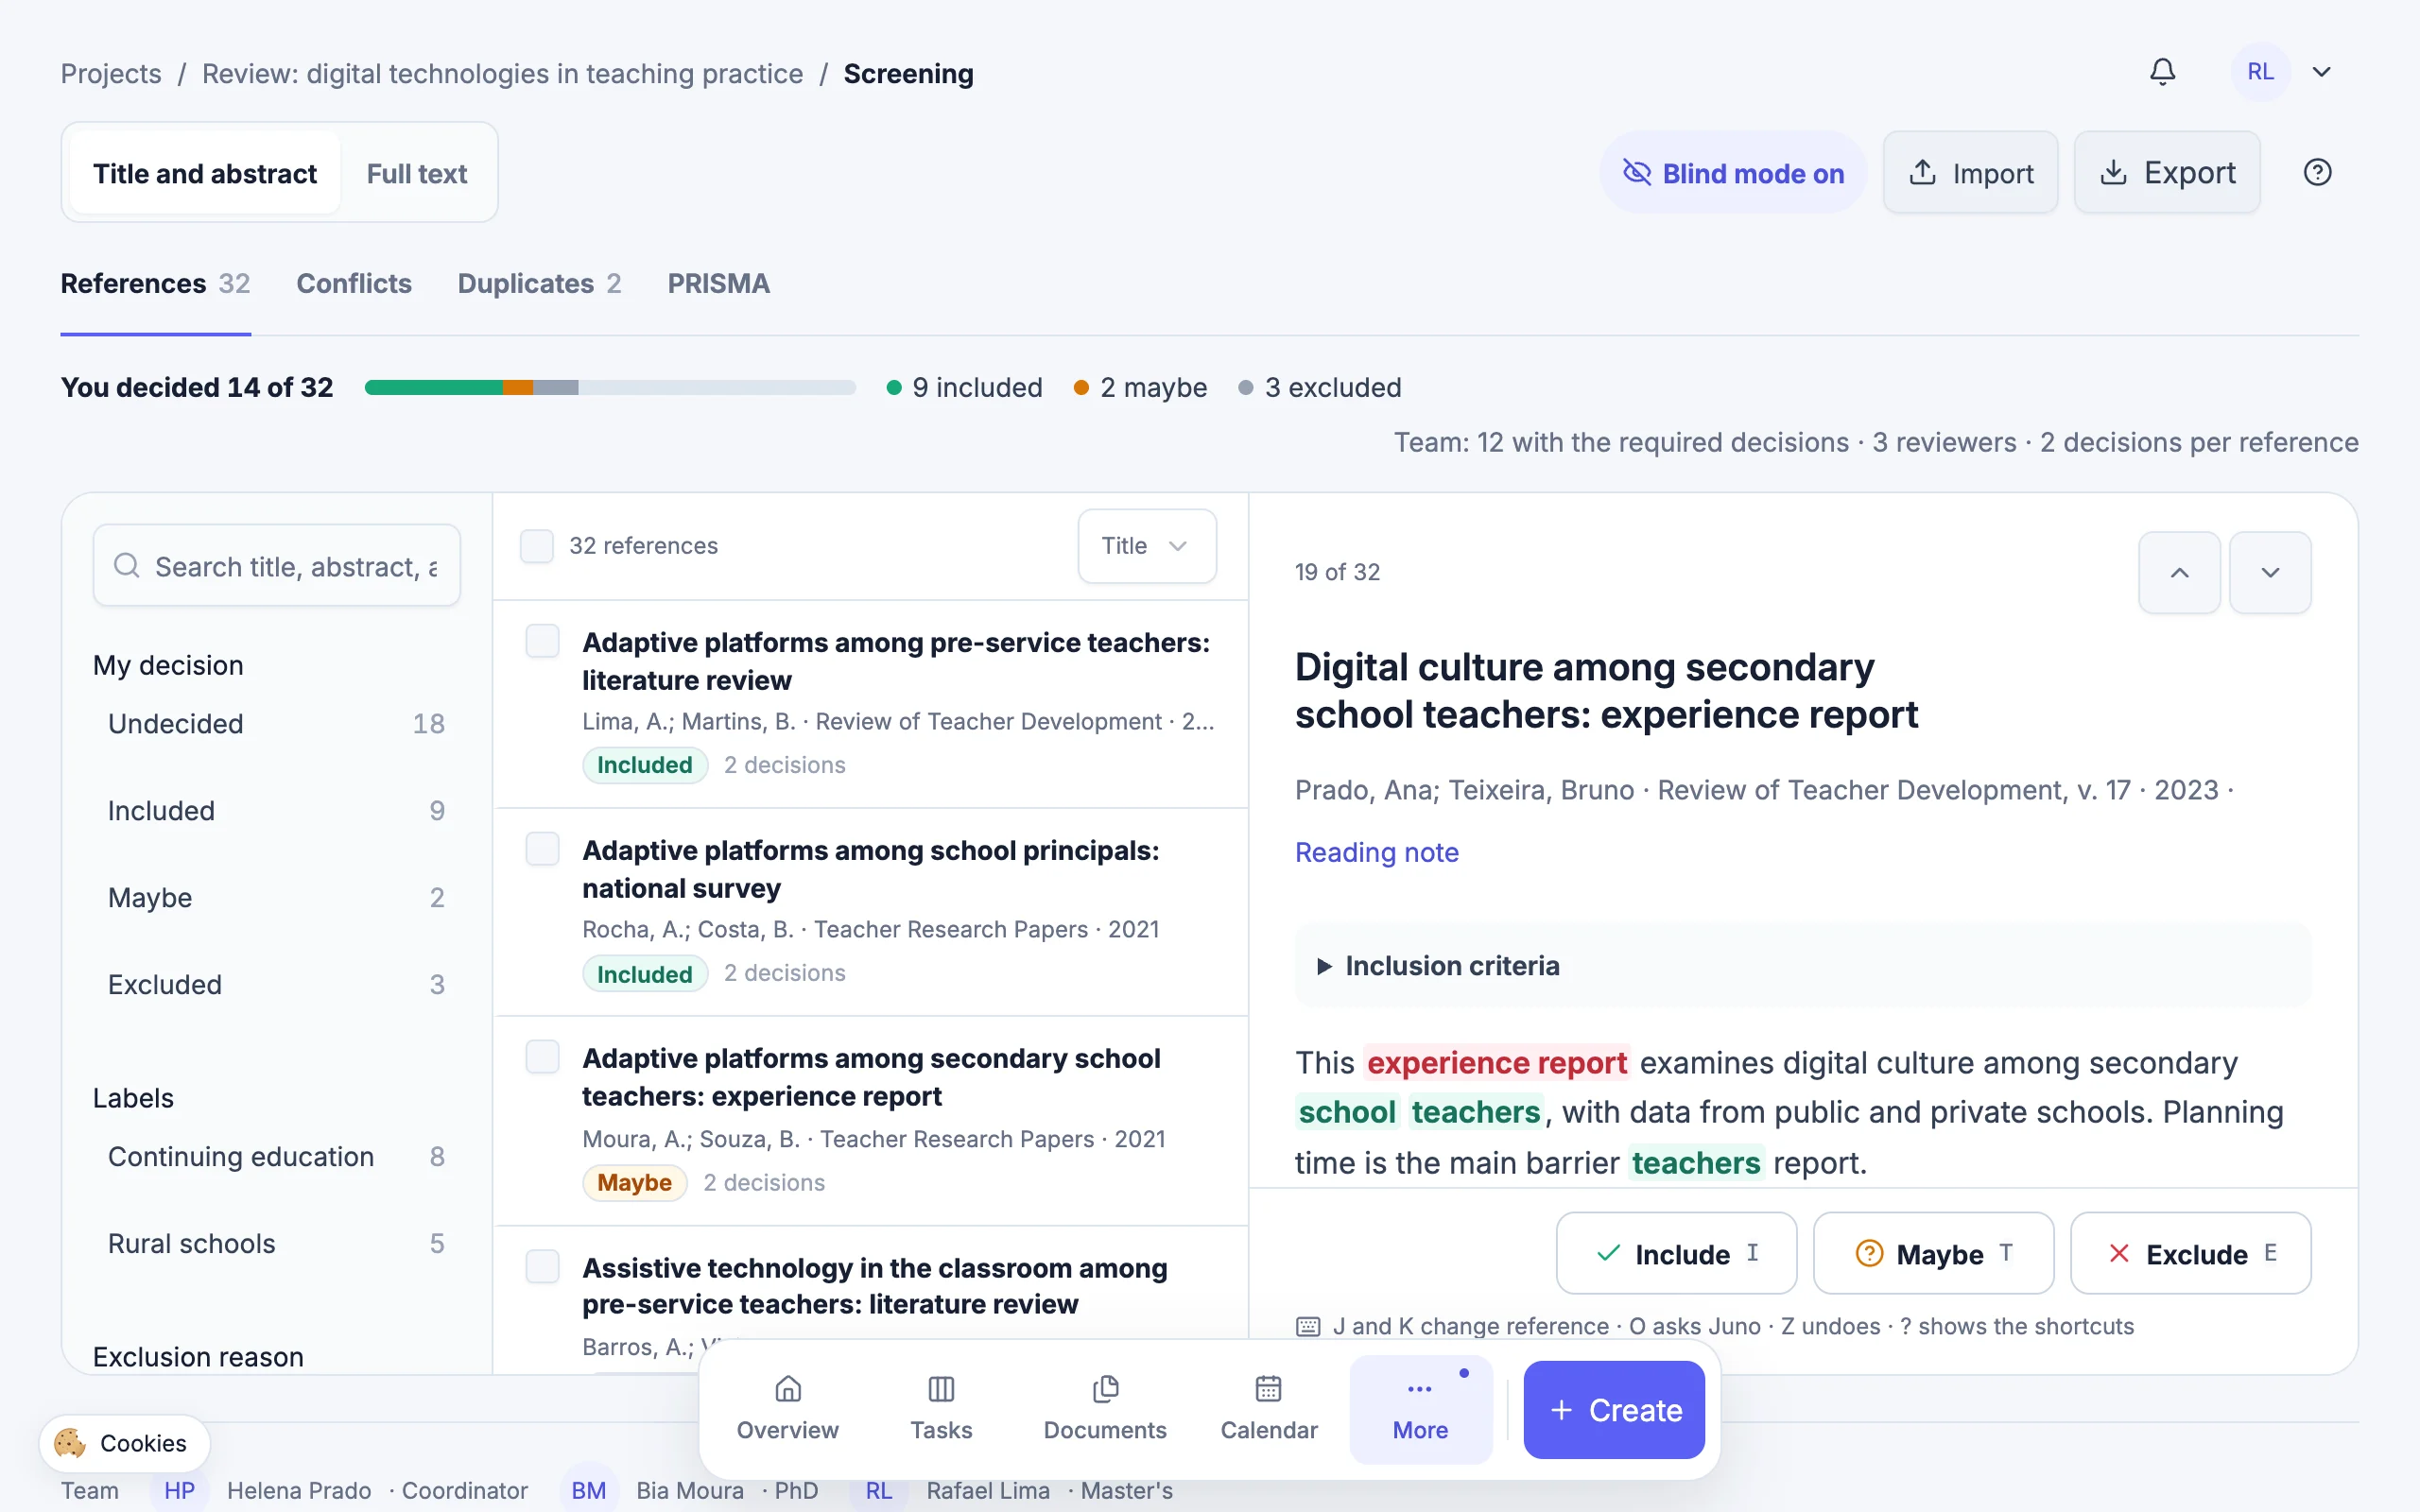Click the help question mark icon
The height and width of the screenshot is (1512, 2420).
click(2317, 172)
